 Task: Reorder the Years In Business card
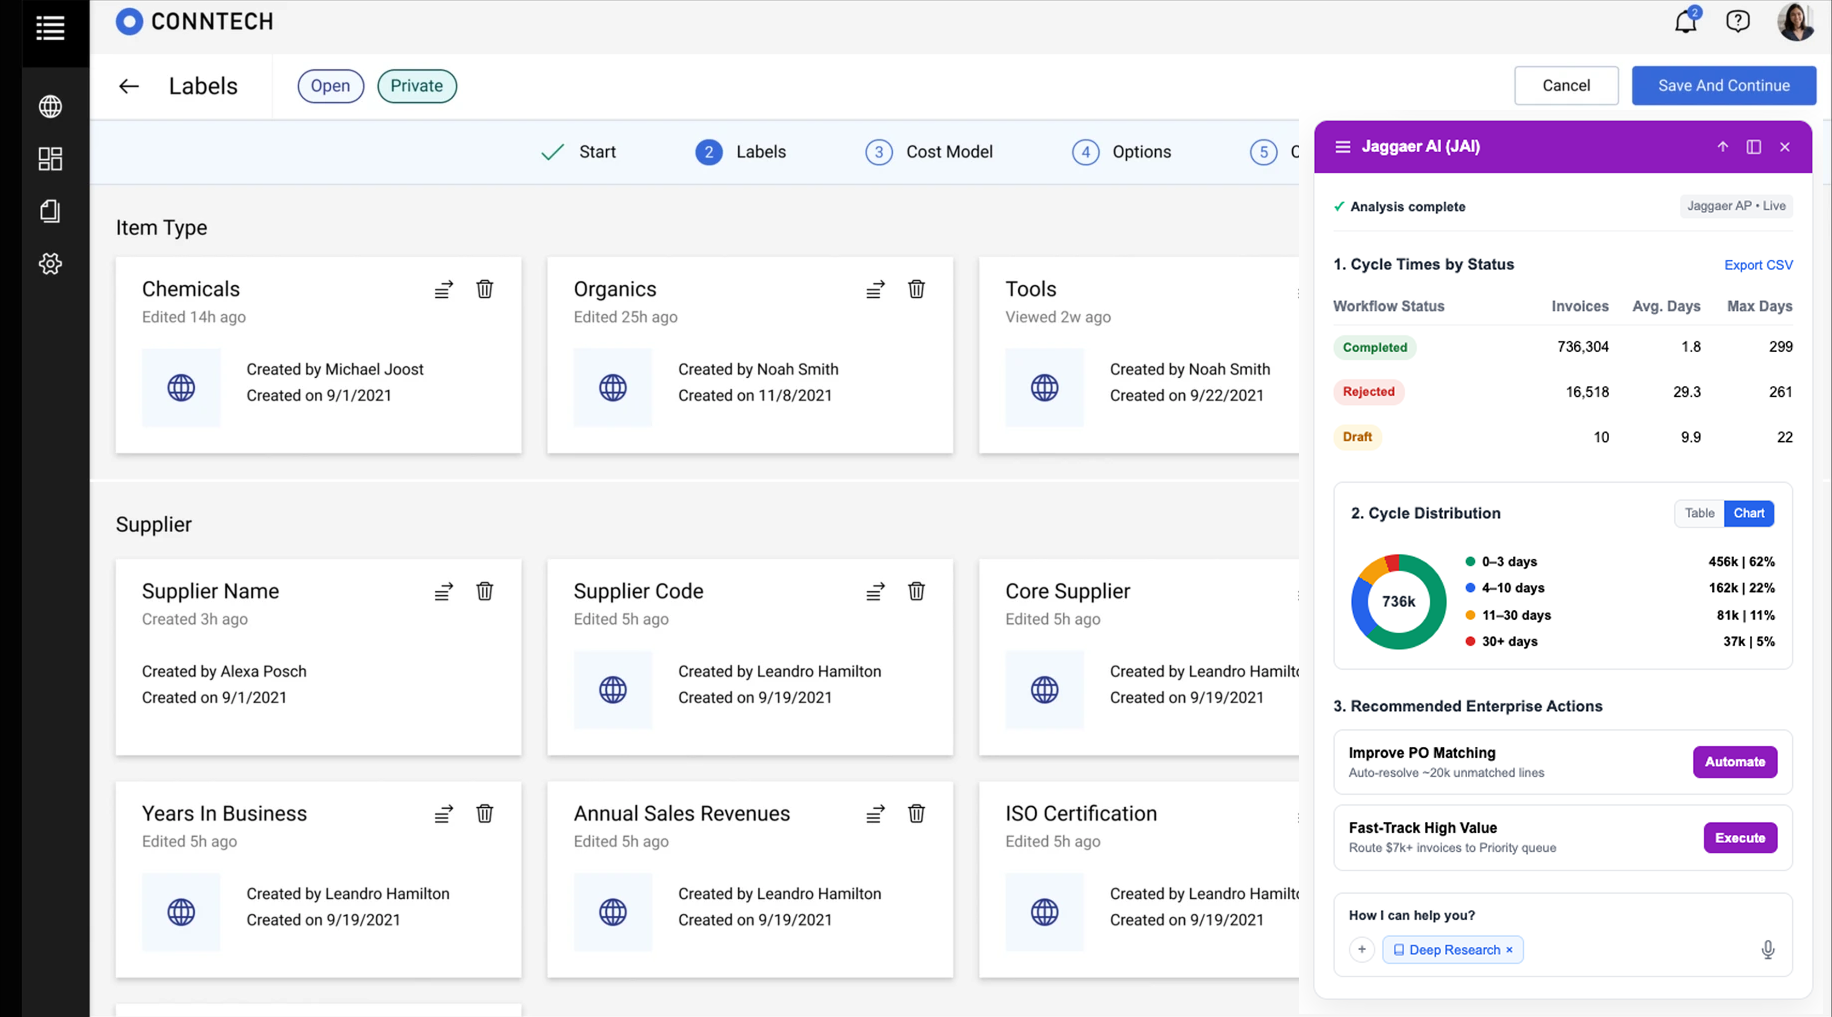(x=443, y=814)
